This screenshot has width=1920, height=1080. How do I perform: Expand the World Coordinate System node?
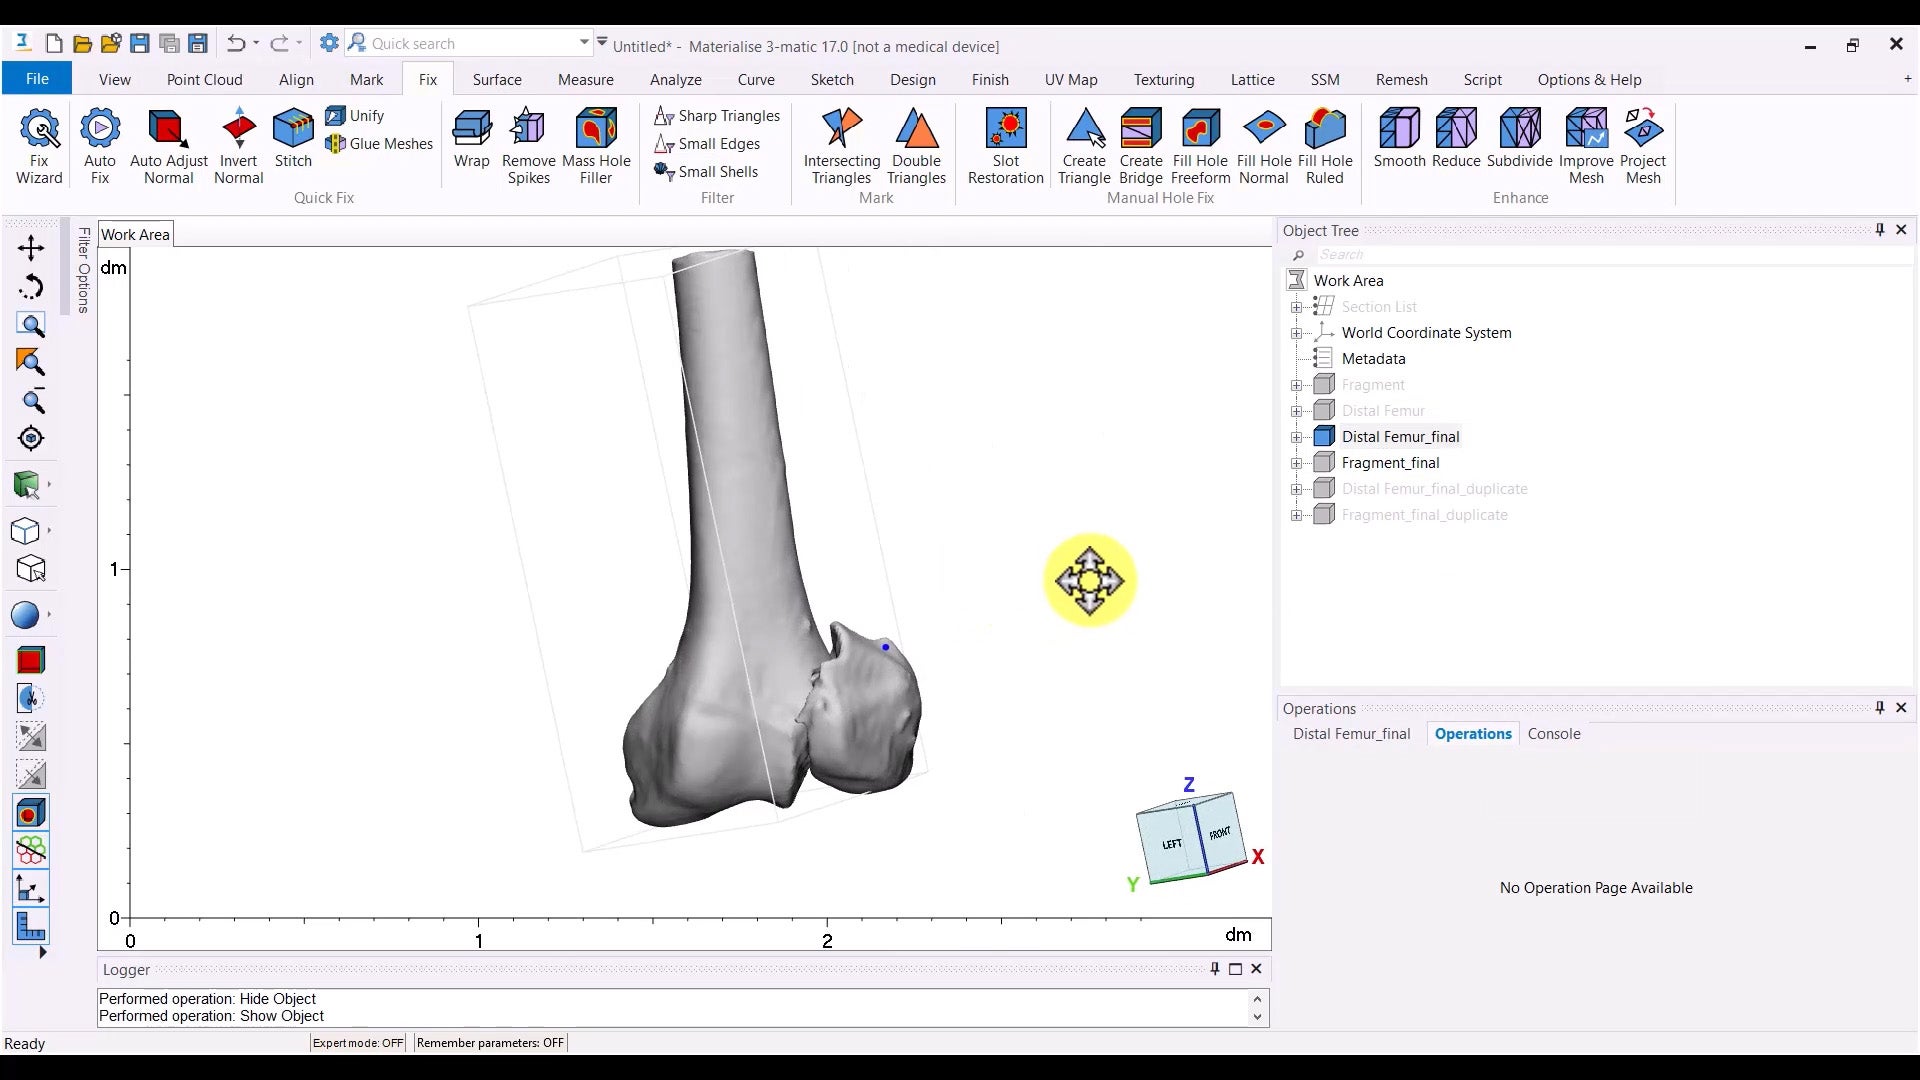(1297, 333)
